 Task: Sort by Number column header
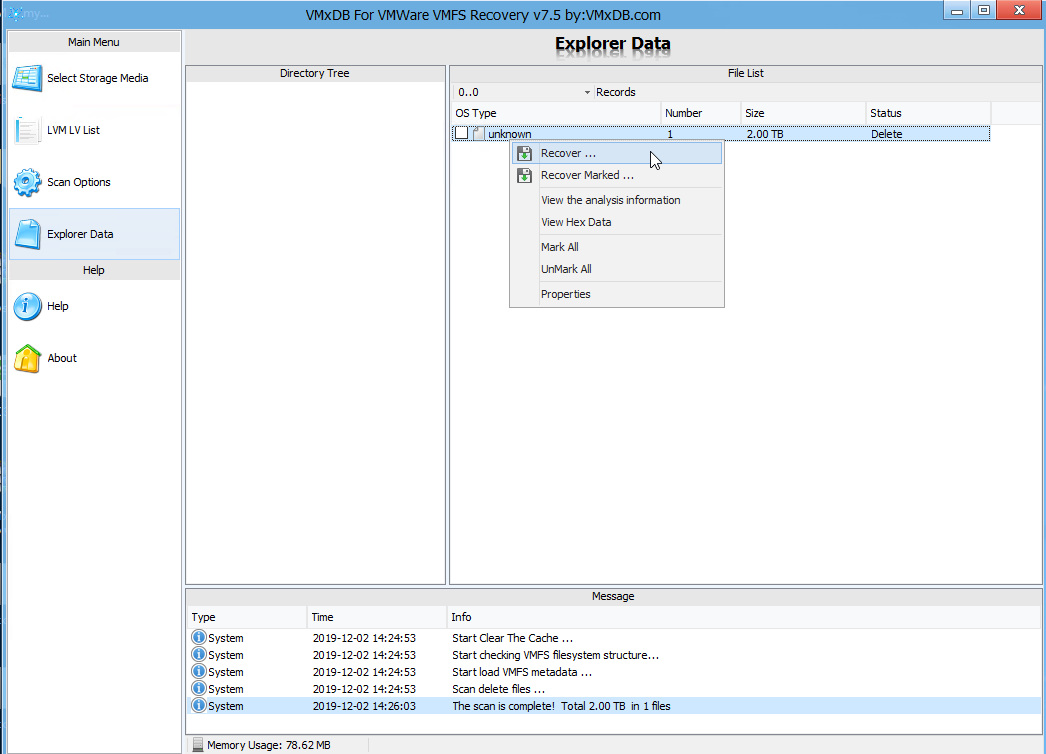(x=700, y=113)
